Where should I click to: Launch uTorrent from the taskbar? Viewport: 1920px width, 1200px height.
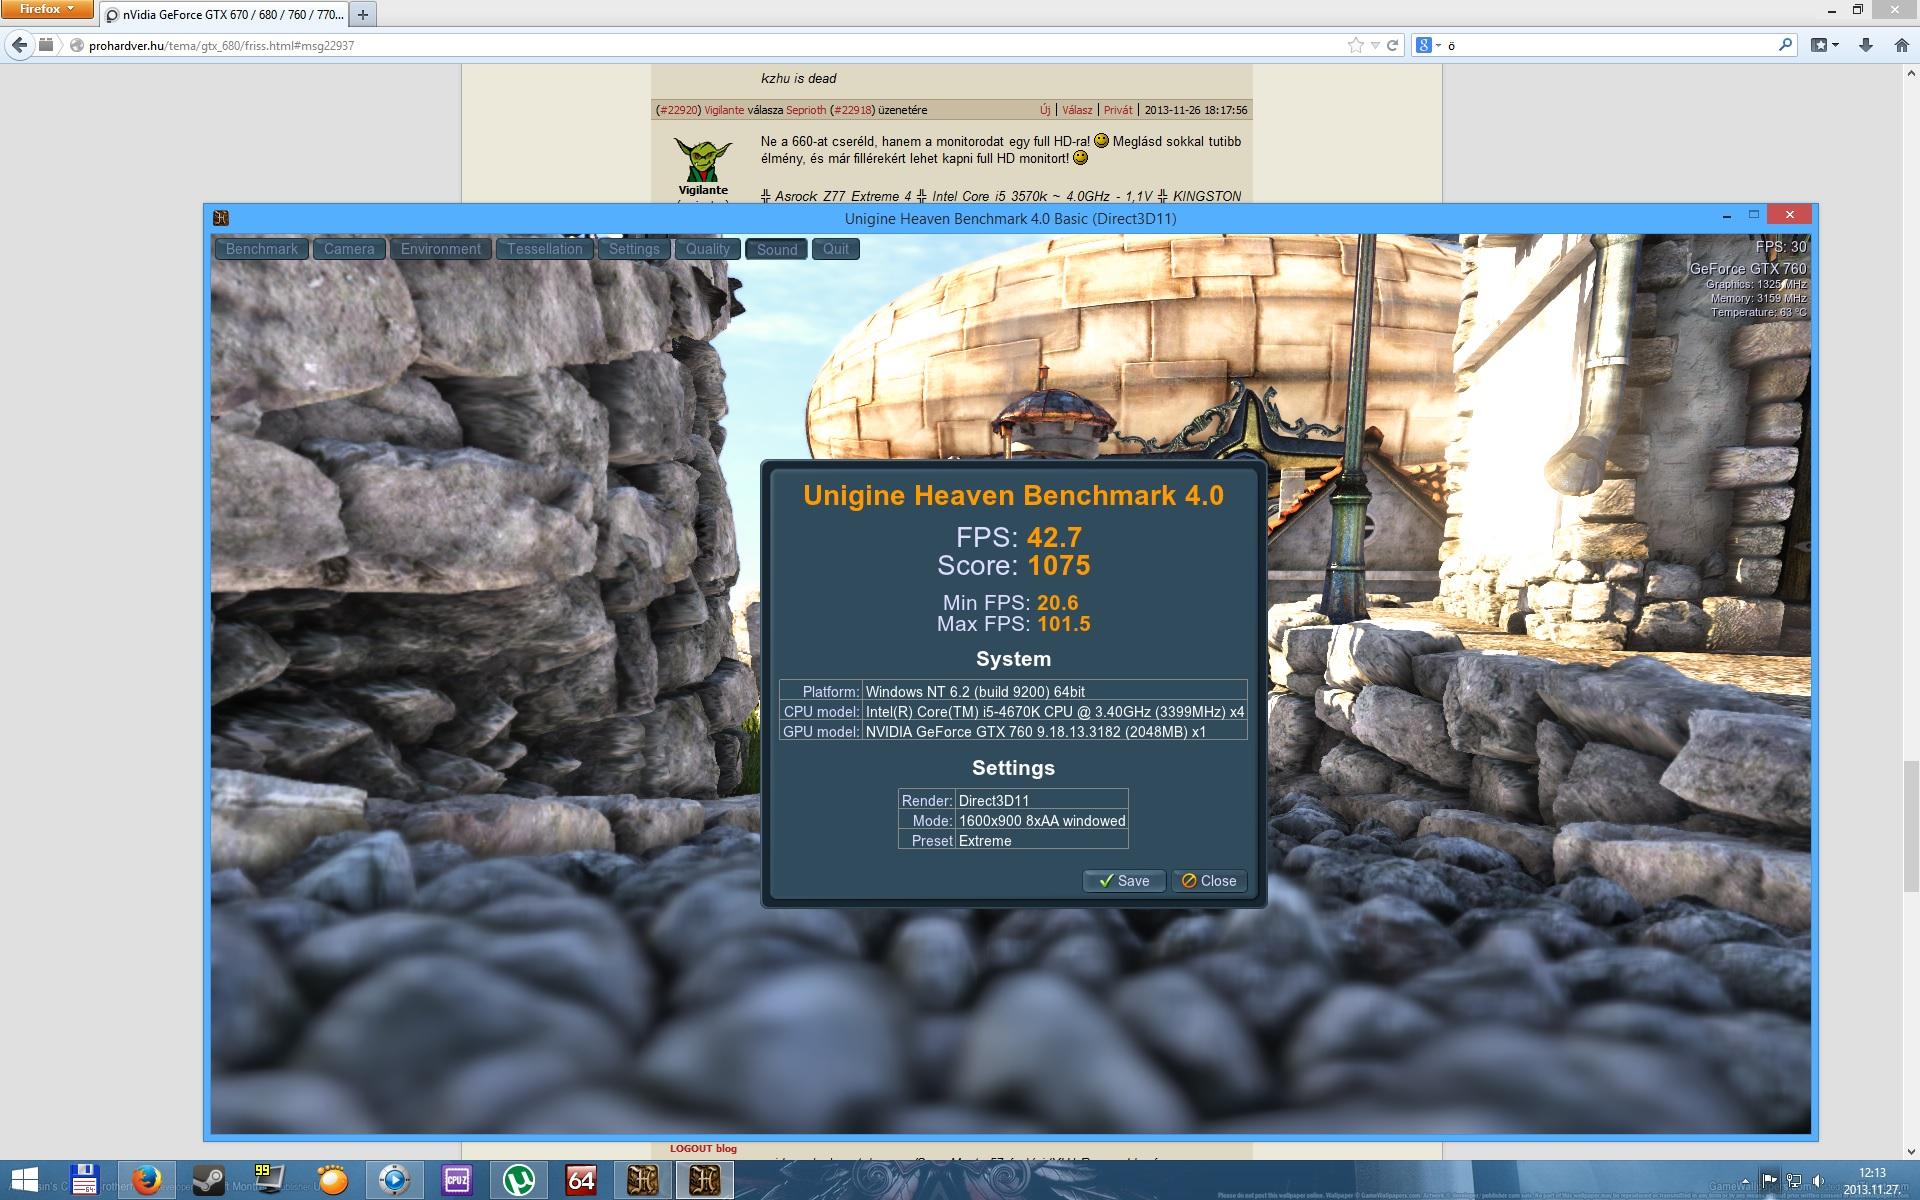(518, 1180)
